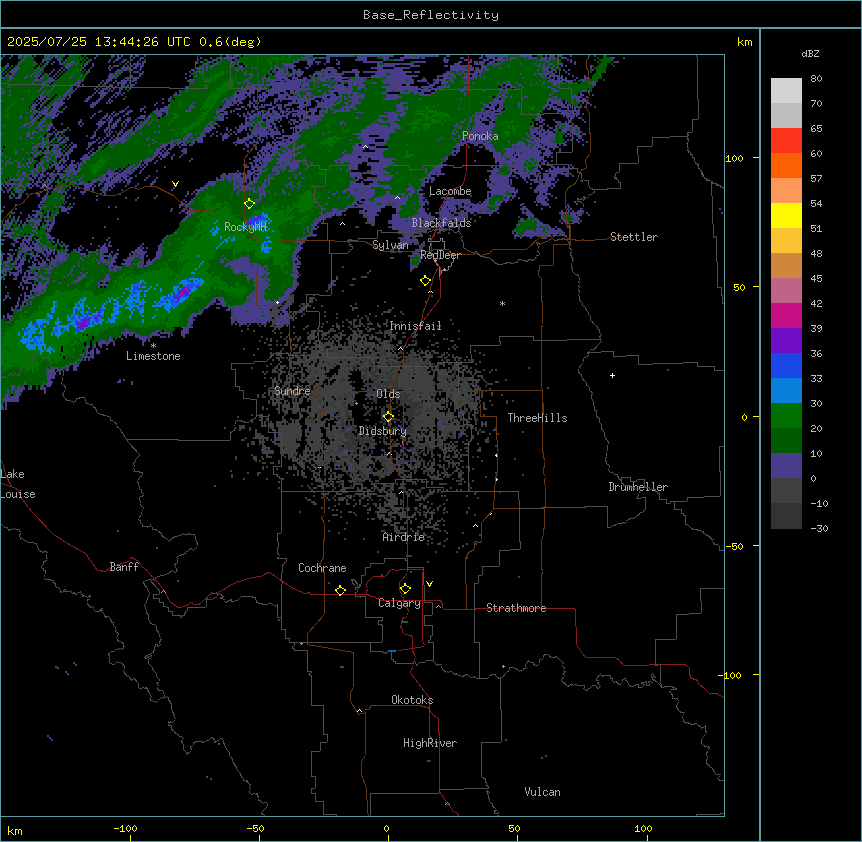Click the yellow diamond marker below Cochrane
Image resolution: width=862 pixels, height=842 pixels.
[x=340, y=590]
